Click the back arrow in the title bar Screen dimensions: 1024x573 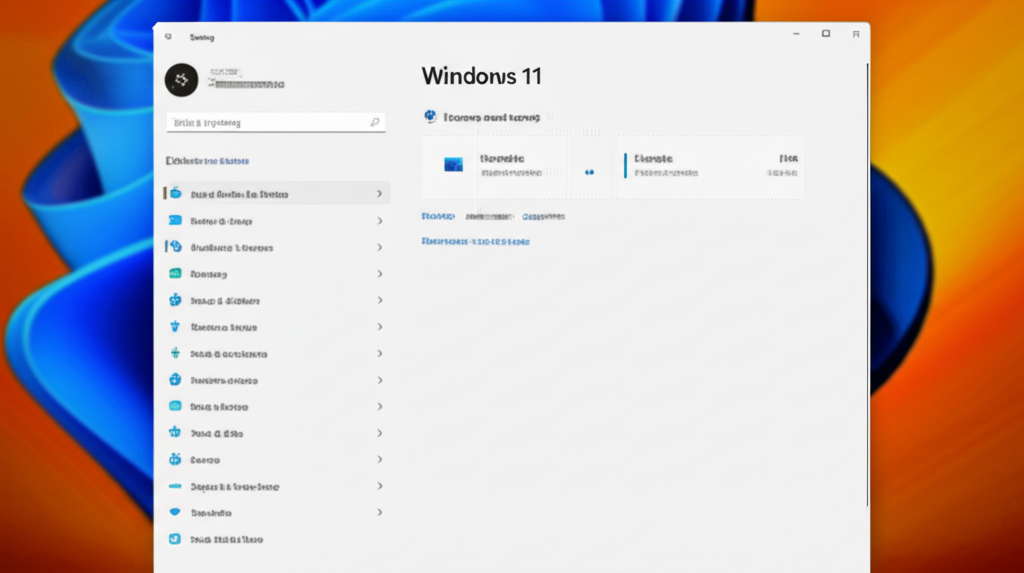pyautogui.click(x=168, y=37)
